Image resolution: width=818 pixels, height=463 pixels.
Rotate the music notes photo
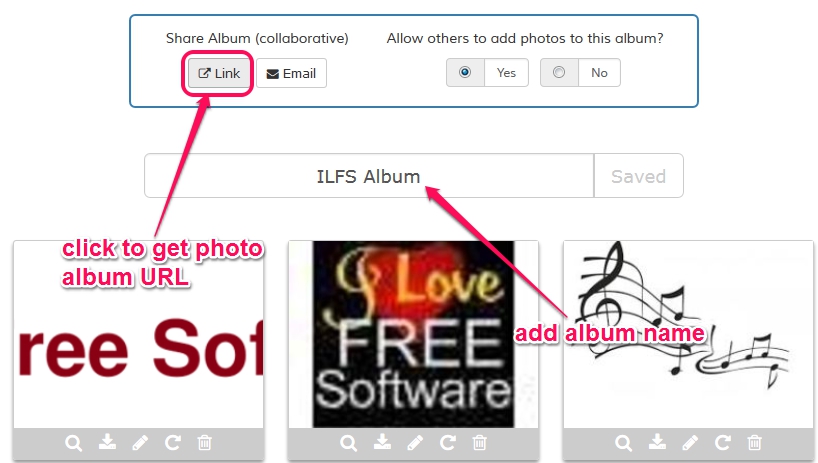[723, 443]
